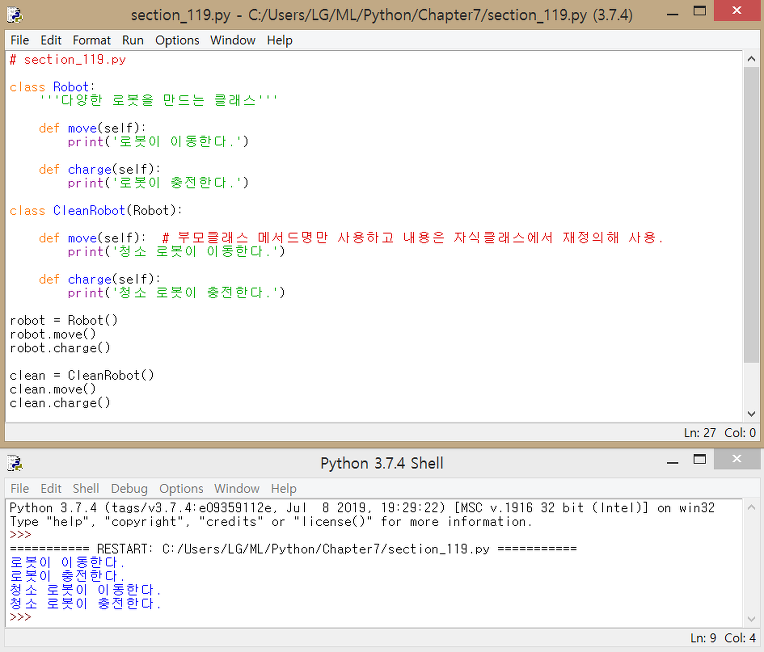764x652 pixels.
Task: Click 'Ln: 9' in Shell status bar
Action: point(703,637)
